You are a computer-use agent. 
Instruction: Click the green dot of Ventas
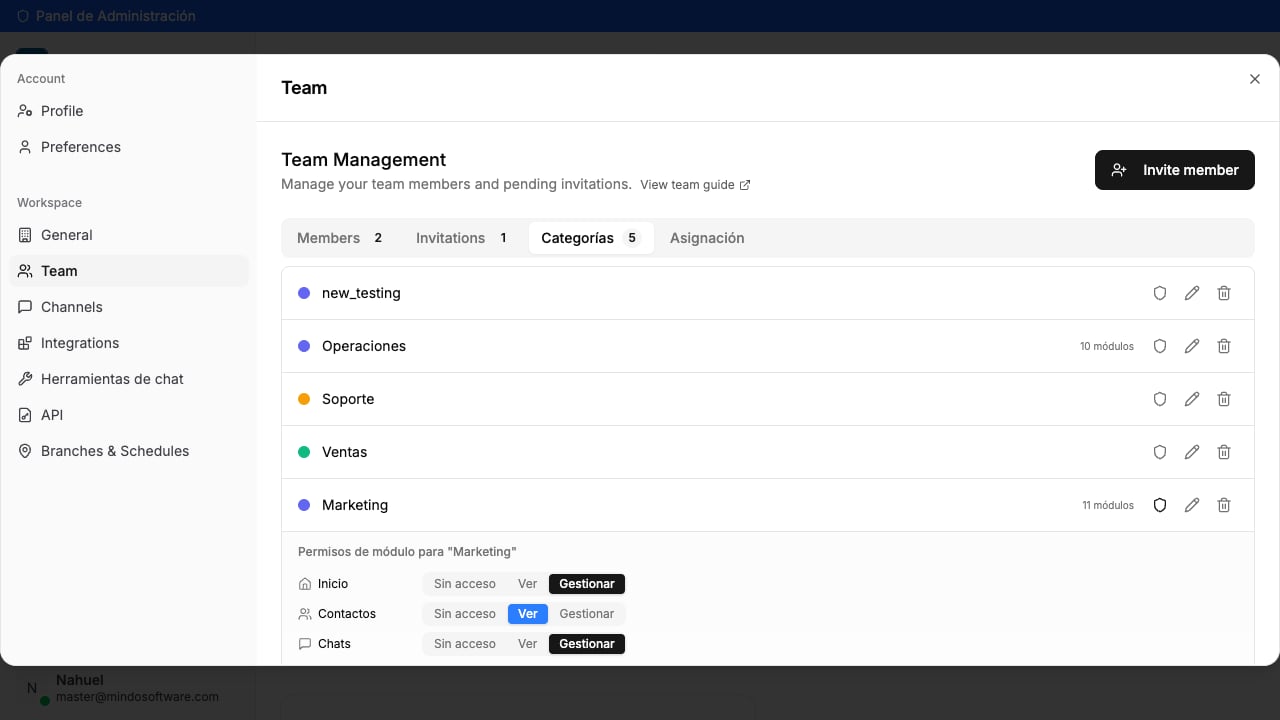[x=304, y=452]
